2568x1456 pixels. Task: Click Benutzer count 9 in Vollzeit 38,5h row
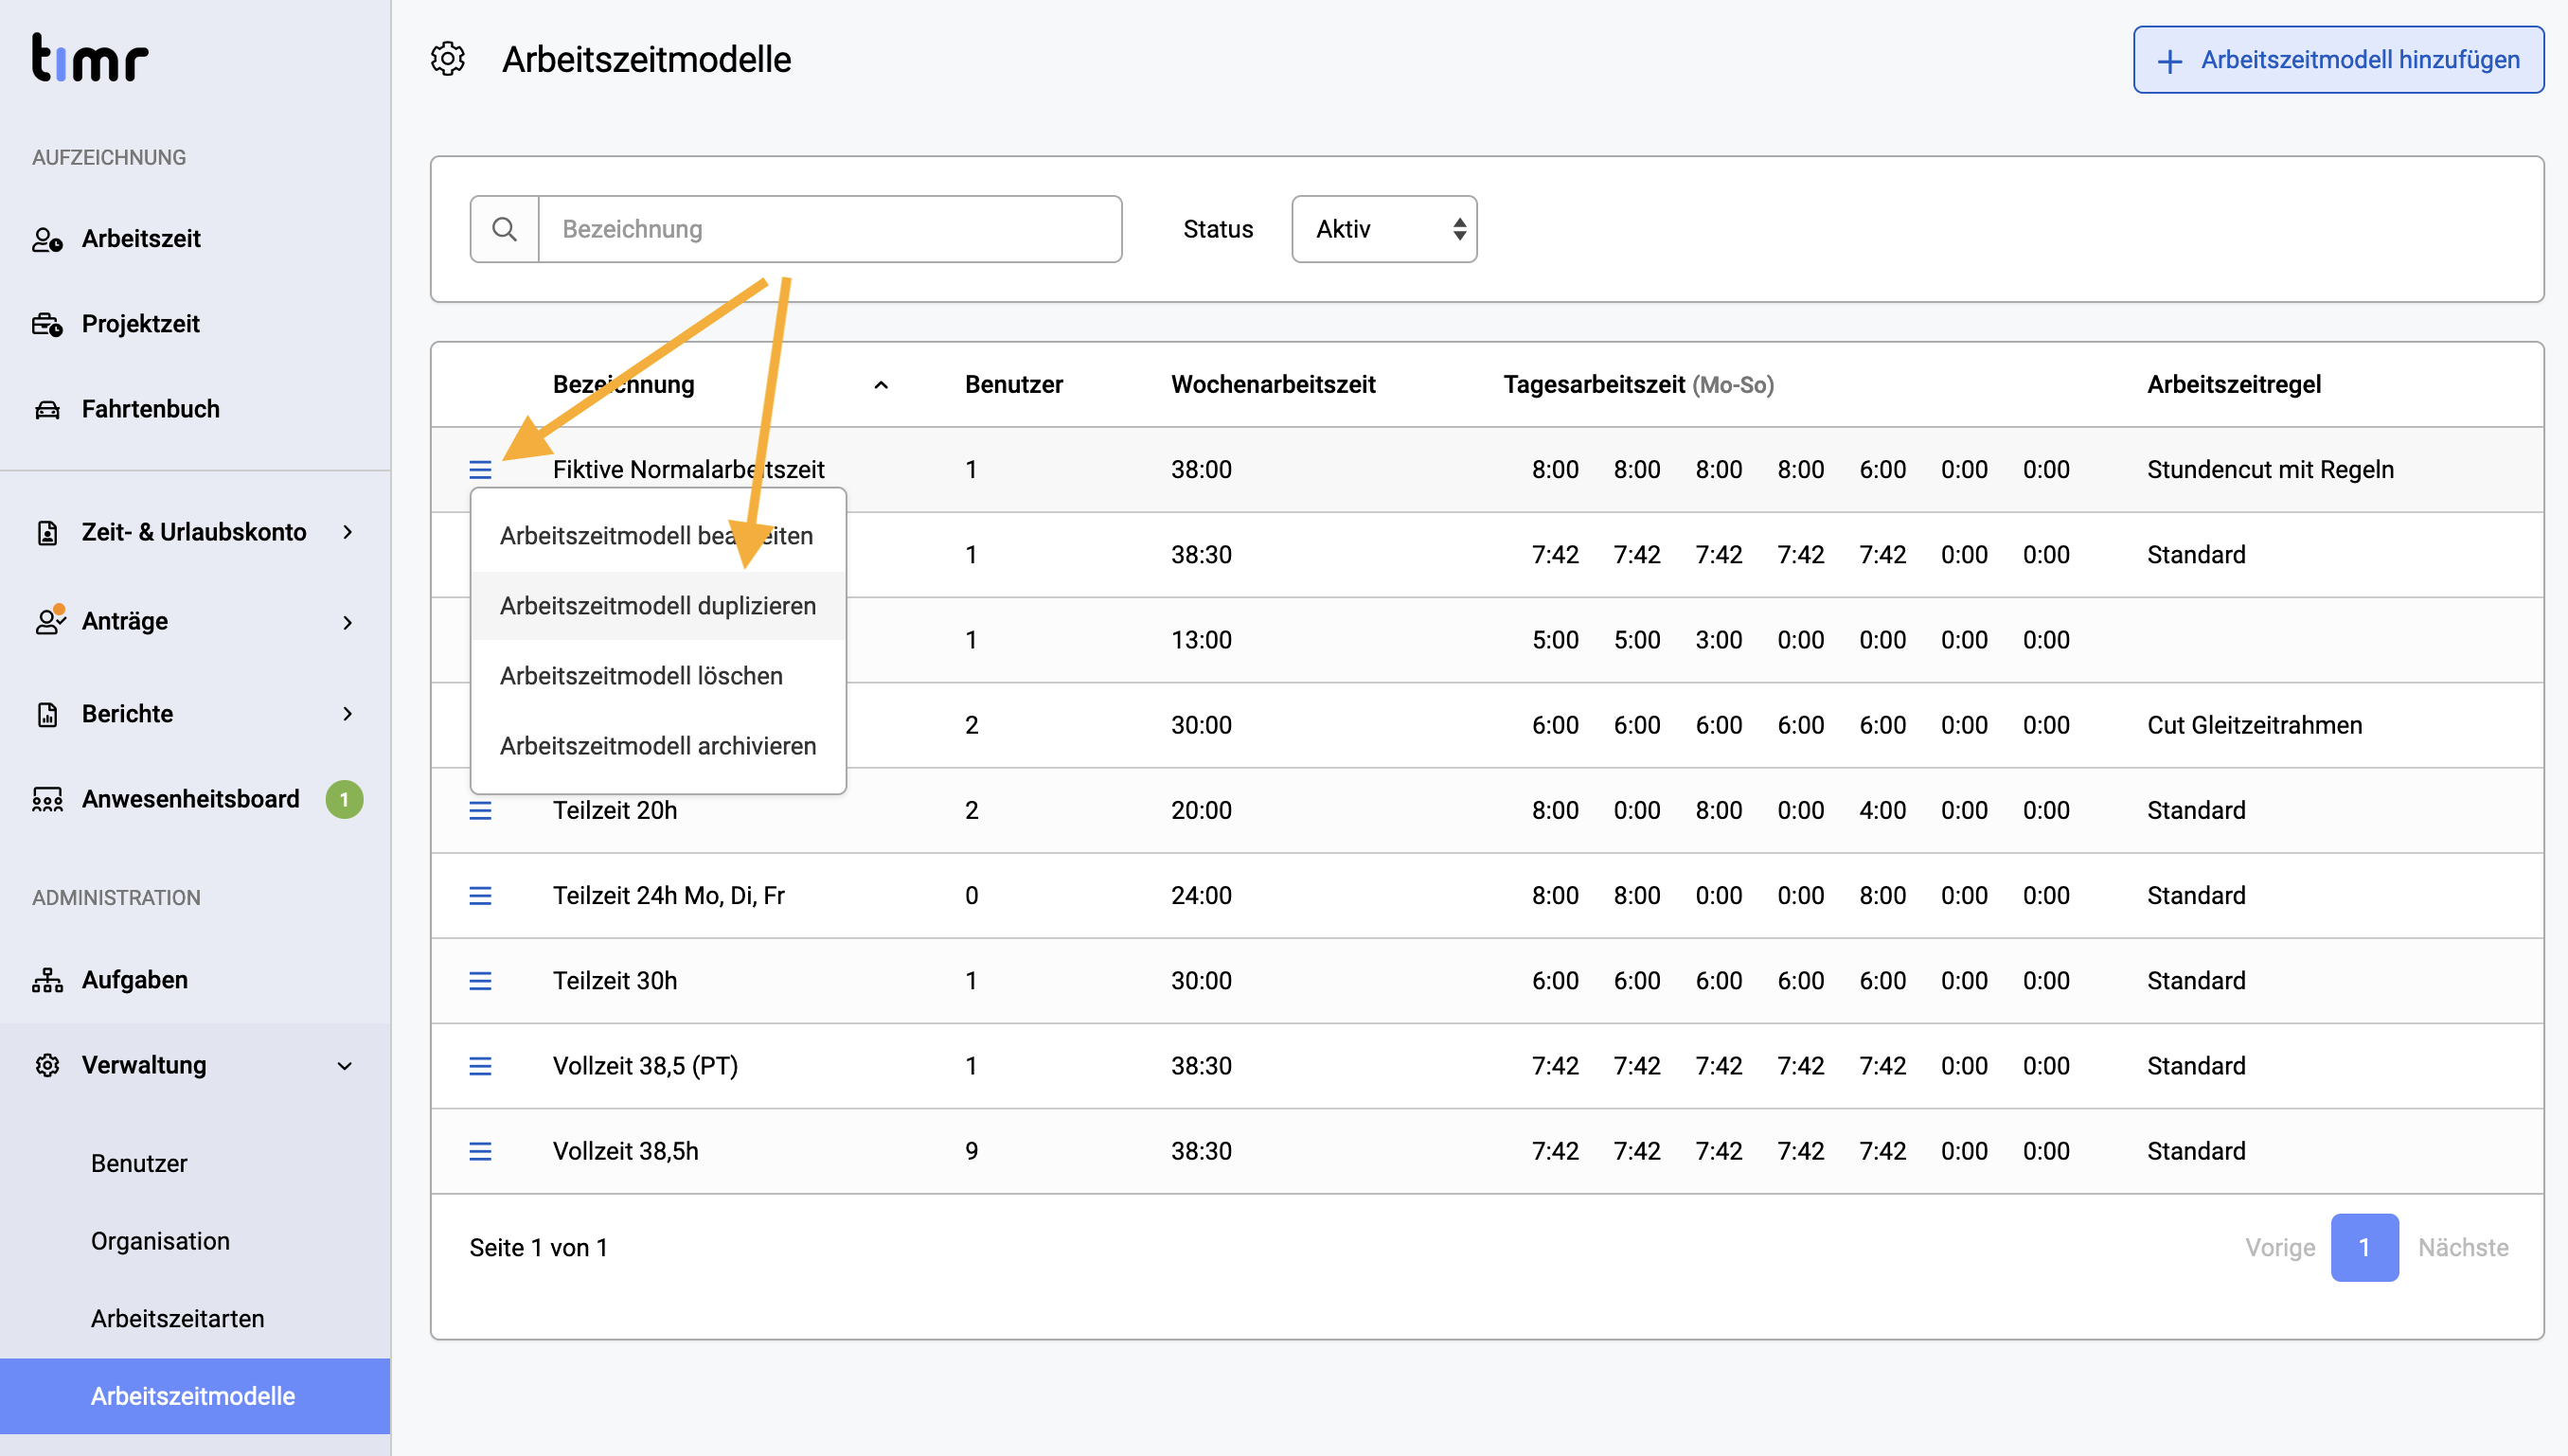coord(971,1151)
